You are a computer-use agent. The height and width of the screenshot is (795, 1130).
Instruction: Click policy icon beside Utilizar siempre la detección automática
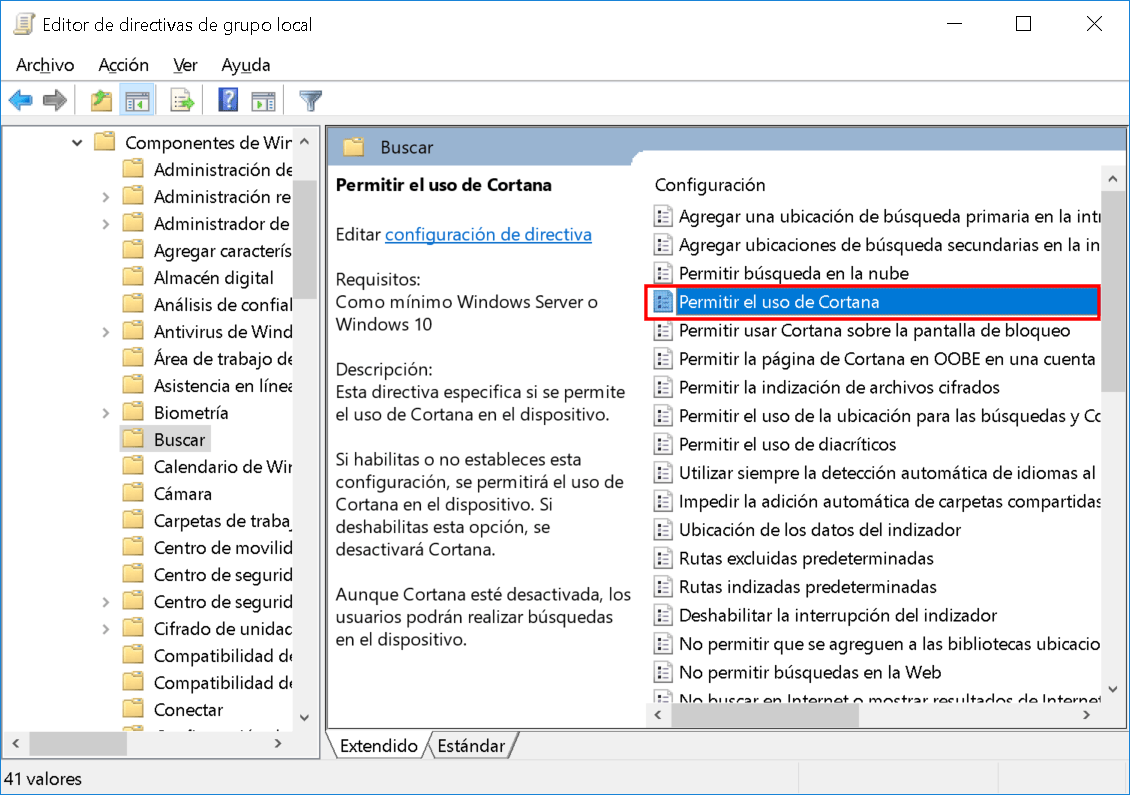[x=663, y=473]
